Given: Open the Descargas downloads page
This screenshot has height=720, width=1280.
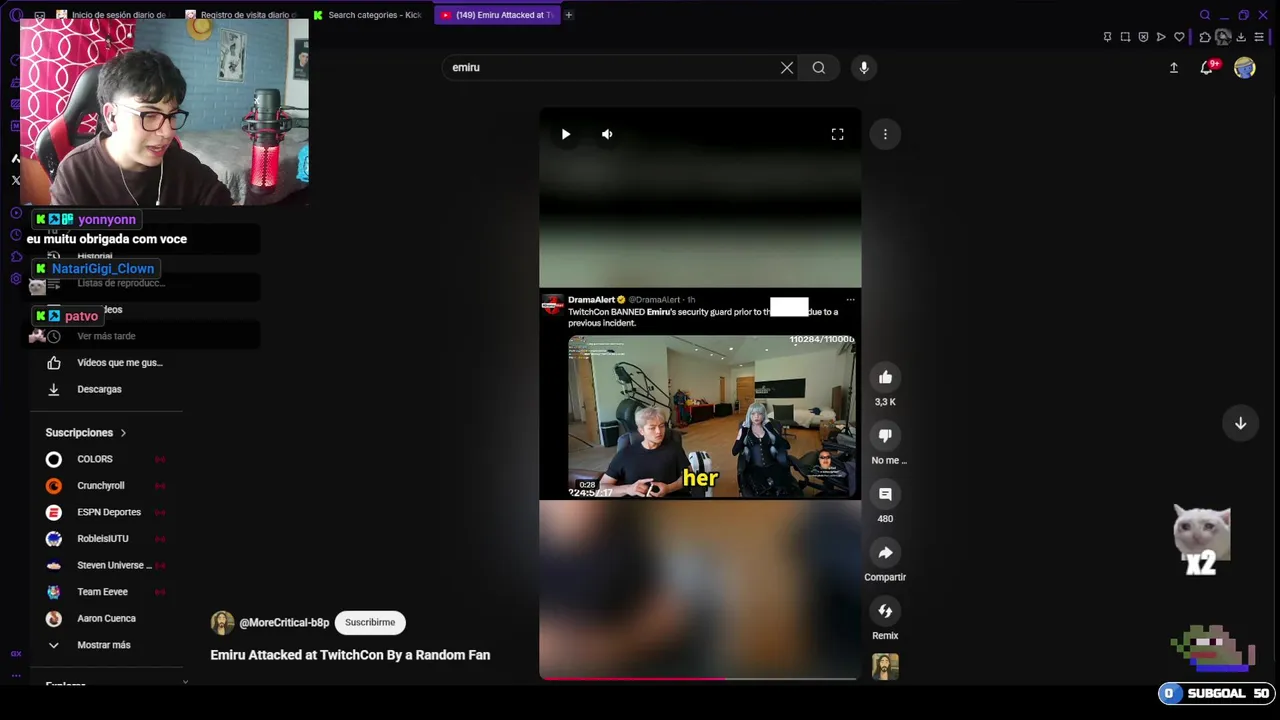Looking at the screenshot, I should pyautogui.click(x=99, y=389).
